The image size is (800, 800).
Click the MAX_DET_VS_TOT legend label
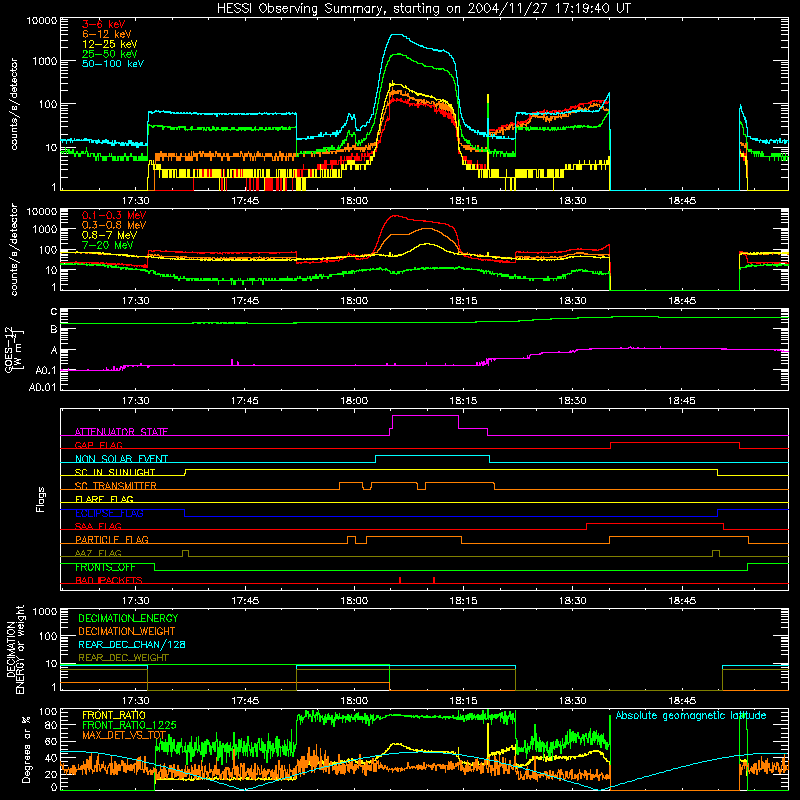click(124, 735)
